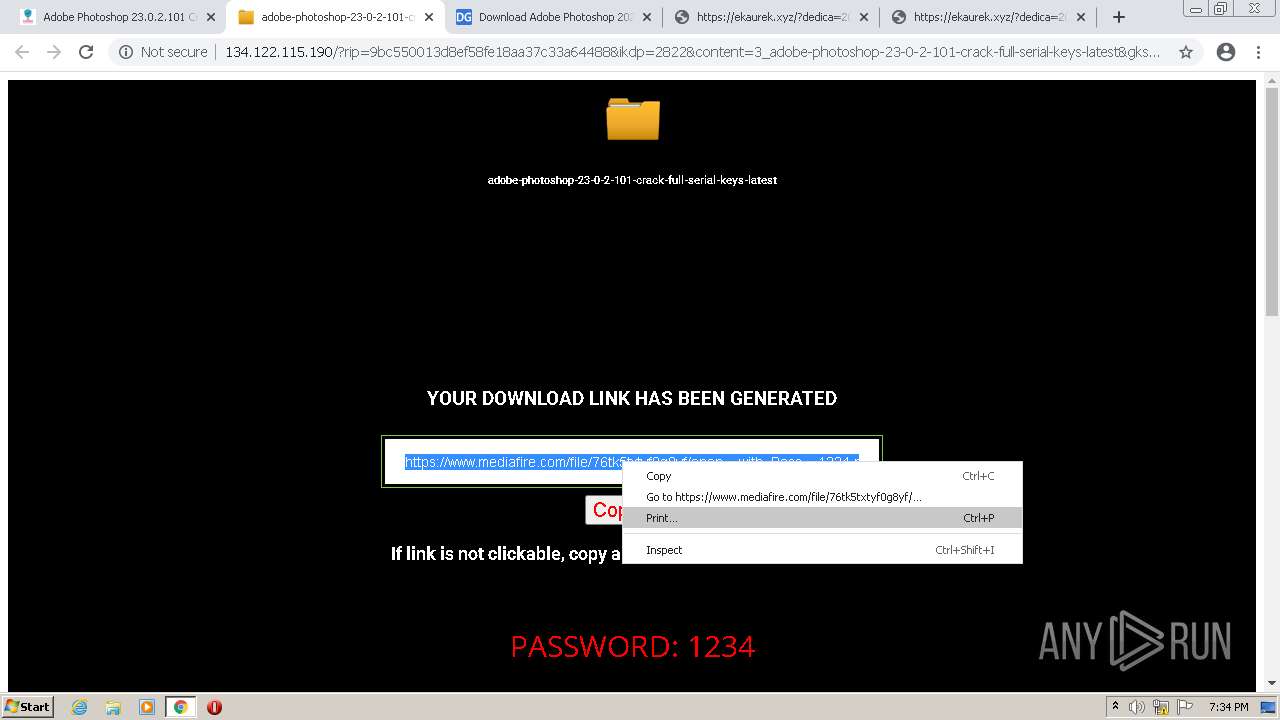Click the If link is not clickable text

coord(506,553)
